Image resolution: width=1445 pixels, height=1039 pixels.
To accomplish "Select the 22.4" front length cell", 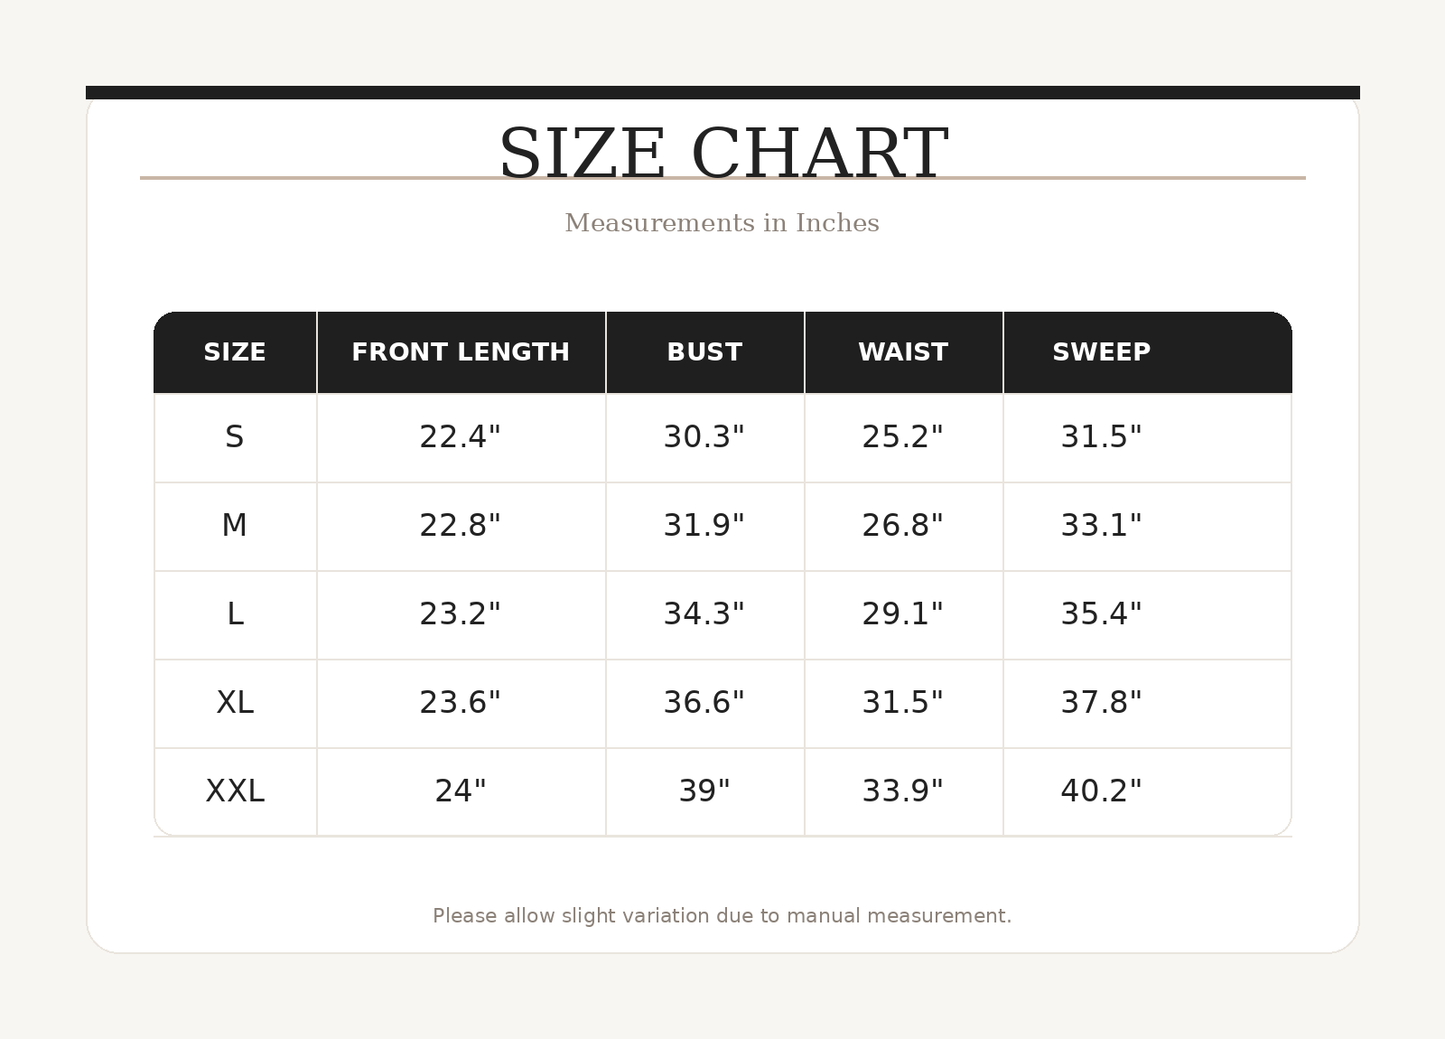I will pos(460,437).
